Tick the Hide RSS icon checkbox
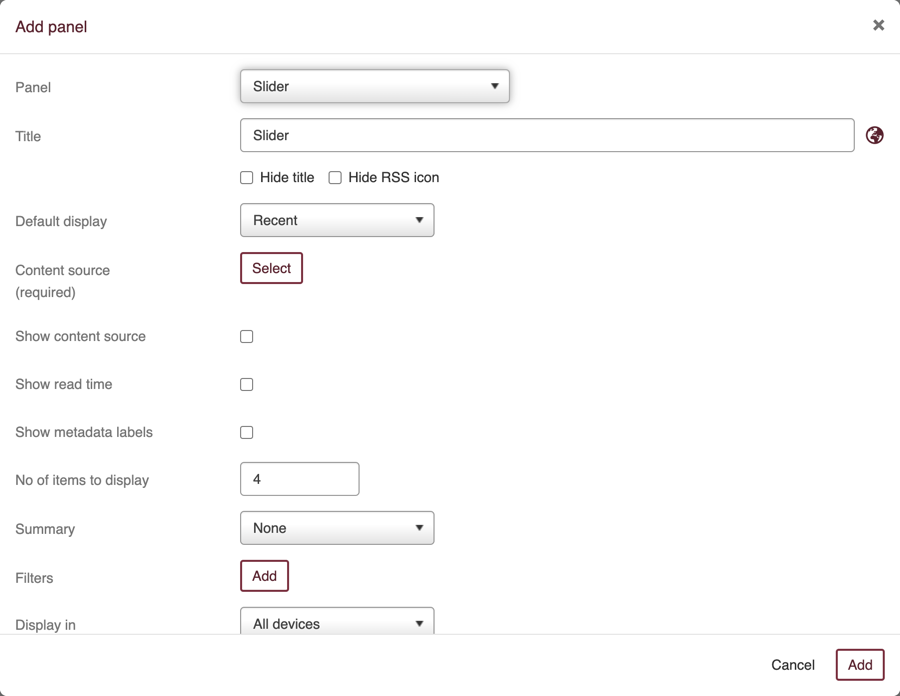This screenshot has height=696, width=900. coord(335,178)
